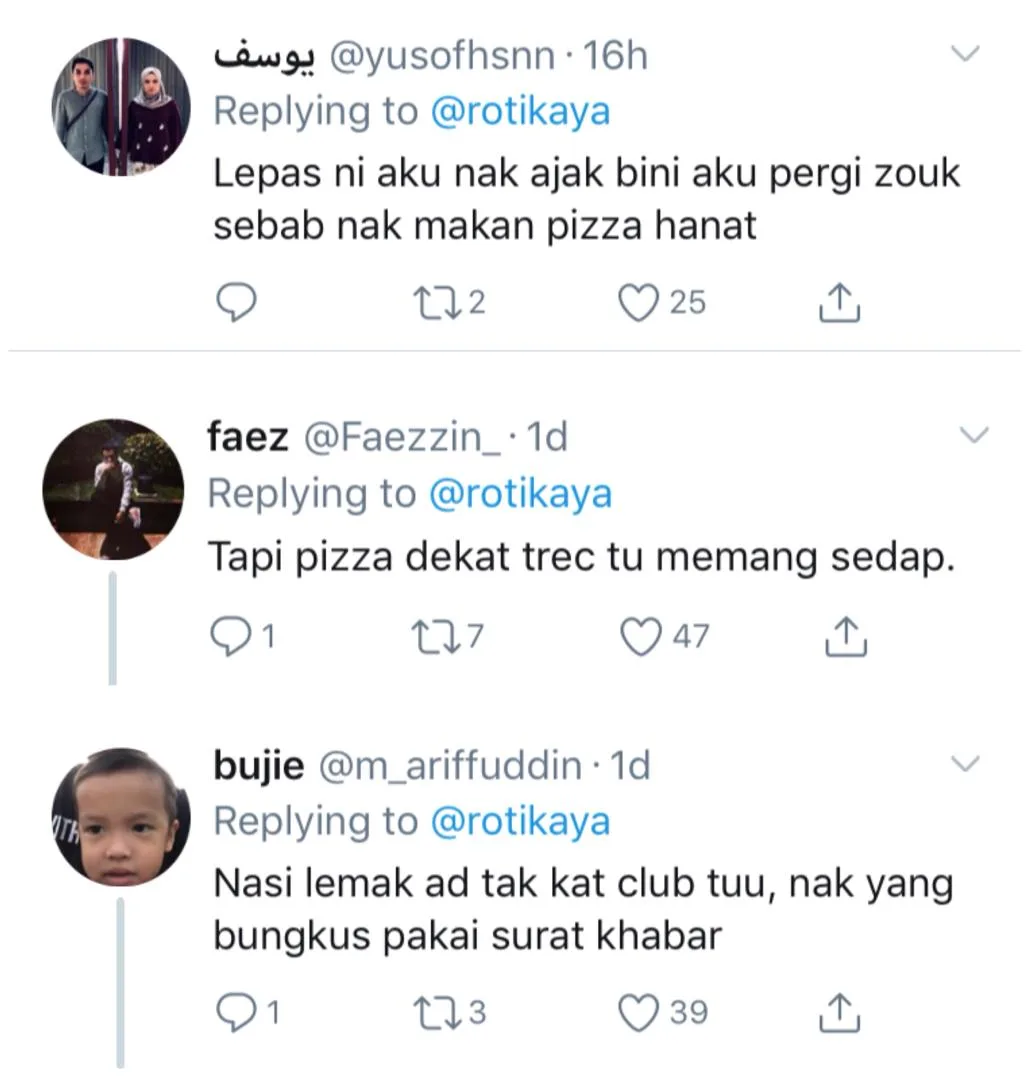Expand the more menu on faez's tweet
Screen dimensions: 1029x1080
coord(974,435)
